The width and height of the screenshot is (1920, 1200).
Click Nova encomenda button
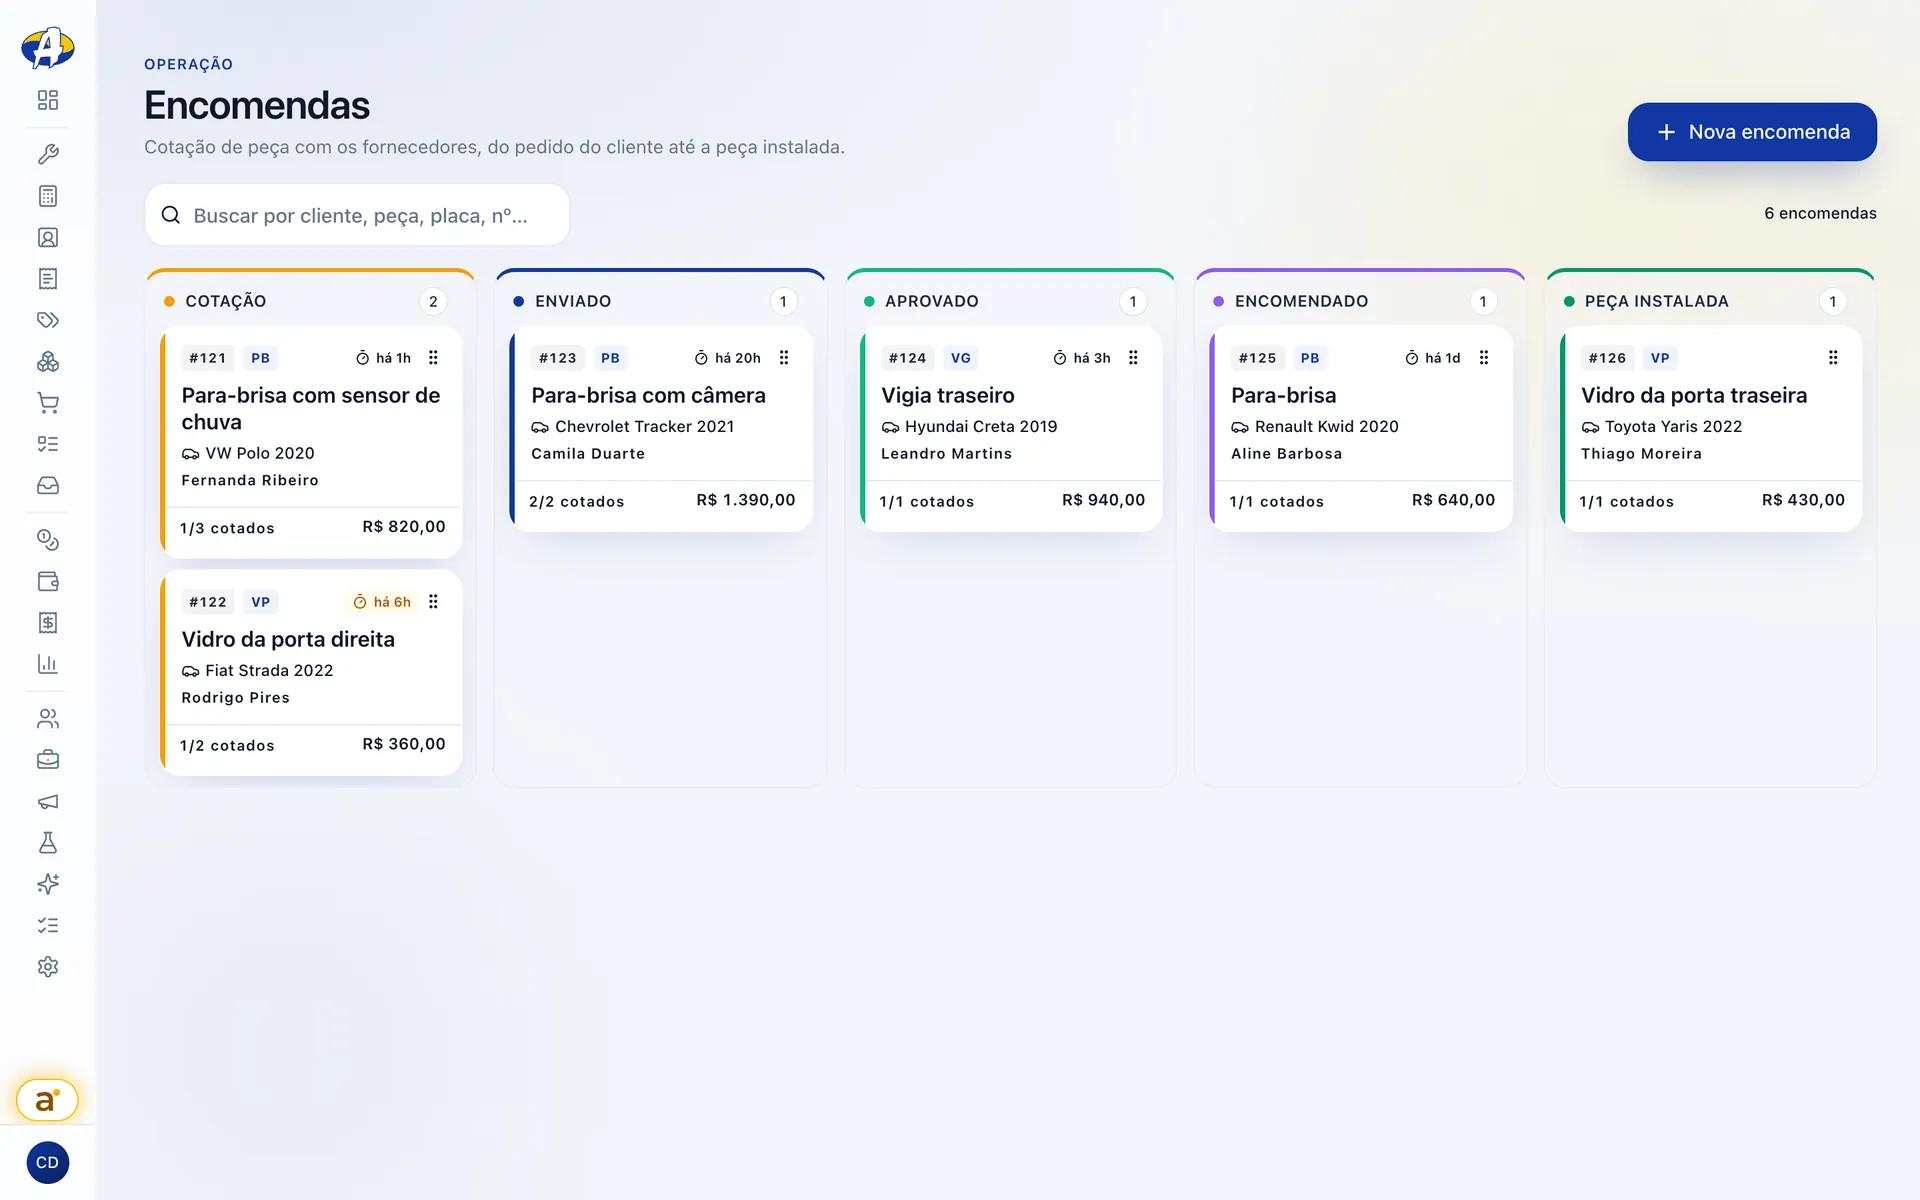pyautogui.click(x=1752, y=132)
